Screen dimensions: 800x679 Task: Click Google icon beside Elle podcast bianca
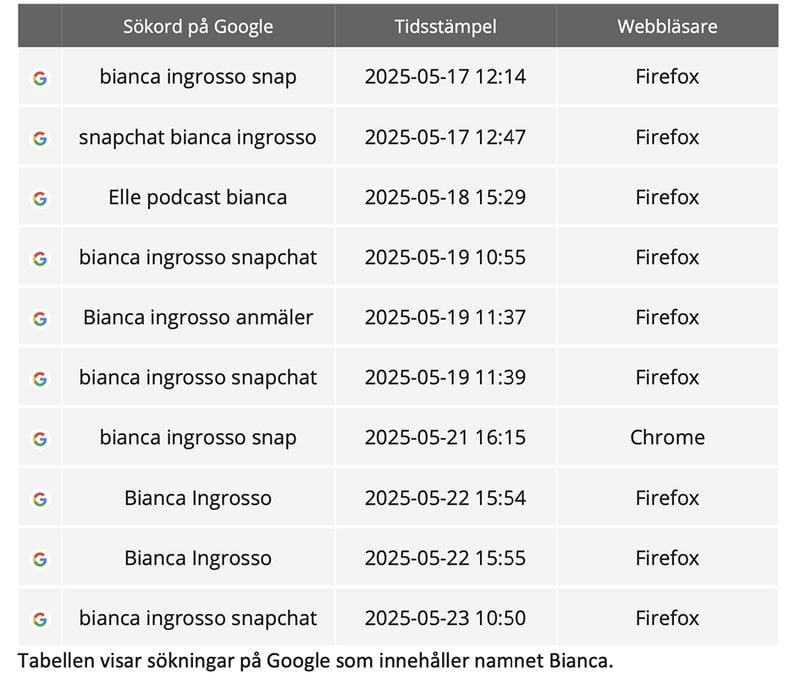pos(40,198)
